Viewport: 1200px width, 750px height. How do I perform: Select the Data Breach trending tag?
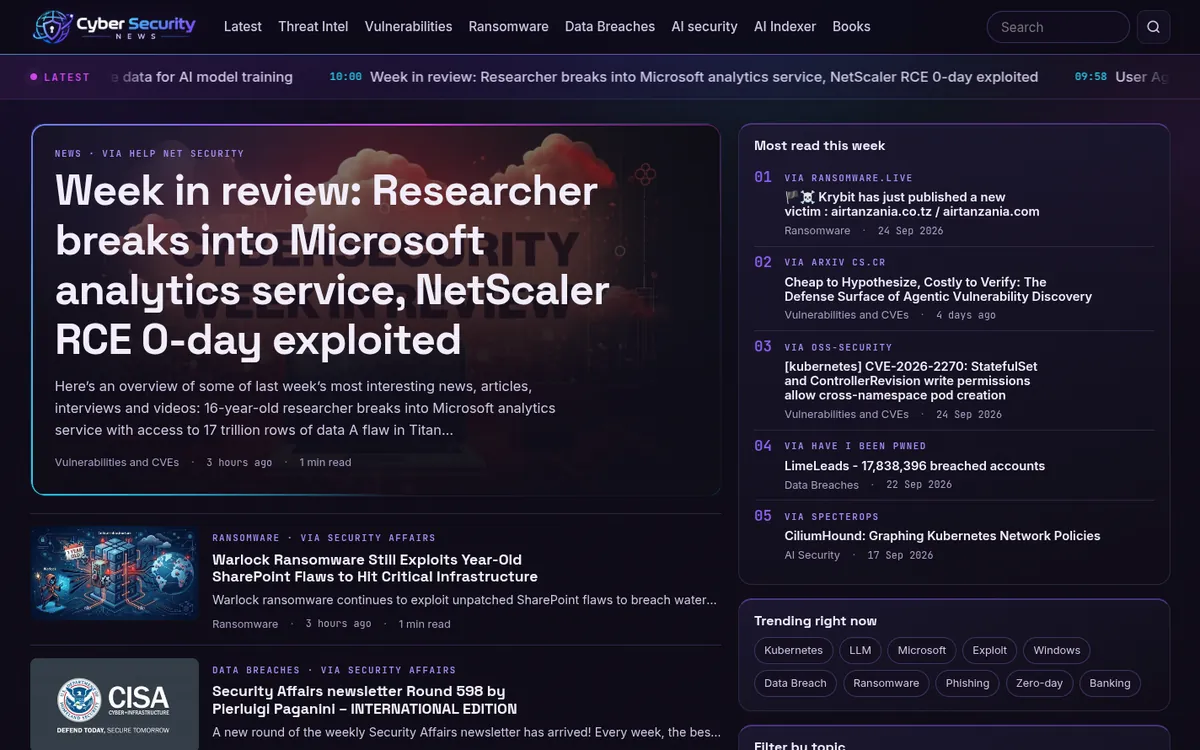click(x=795, y=683)
